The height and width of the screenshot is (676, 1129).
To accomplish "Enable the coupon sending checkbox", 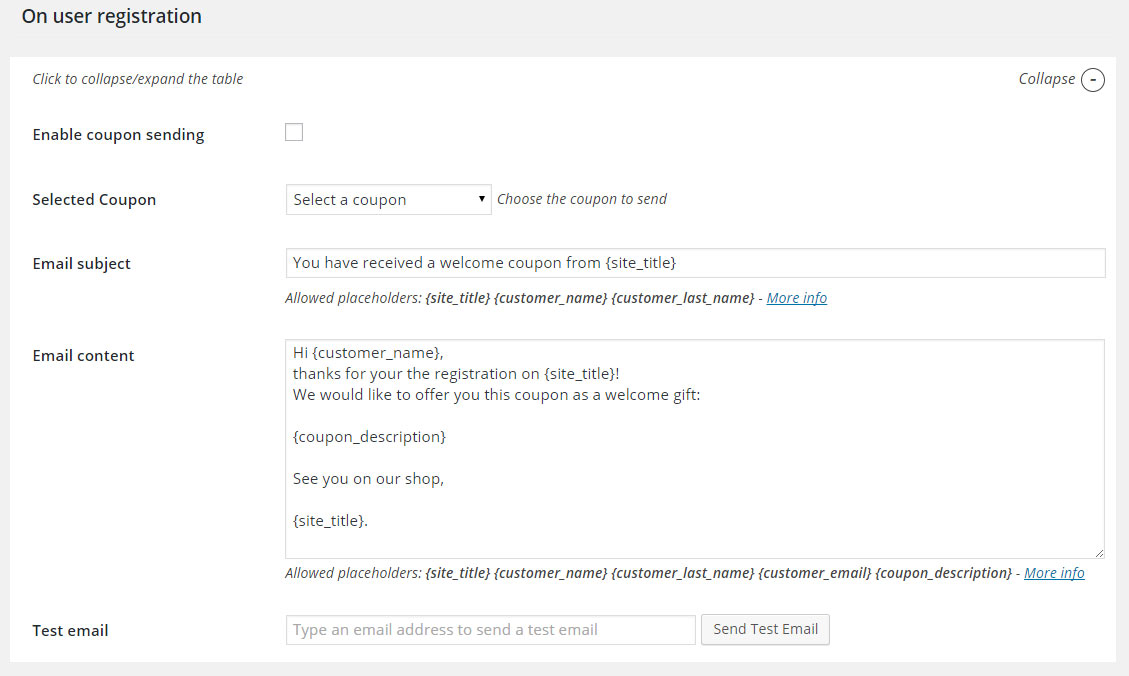I will point(294,132).
